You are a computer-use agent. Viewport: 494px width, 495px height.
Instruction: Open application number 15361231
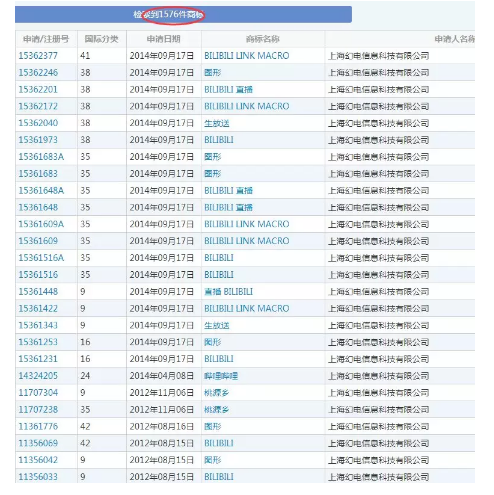(x=38, y=359)
